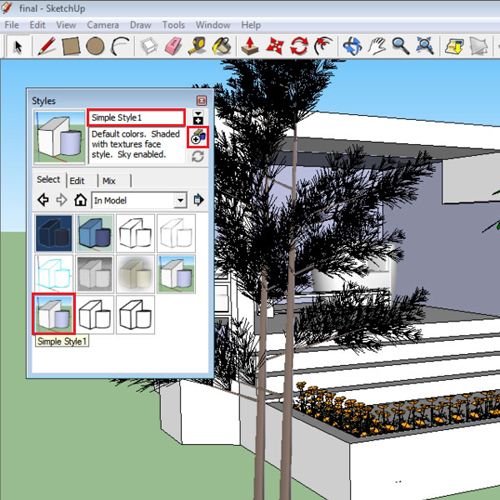Create new style with plus icon
500x500 pixels.
coord(198,137)
